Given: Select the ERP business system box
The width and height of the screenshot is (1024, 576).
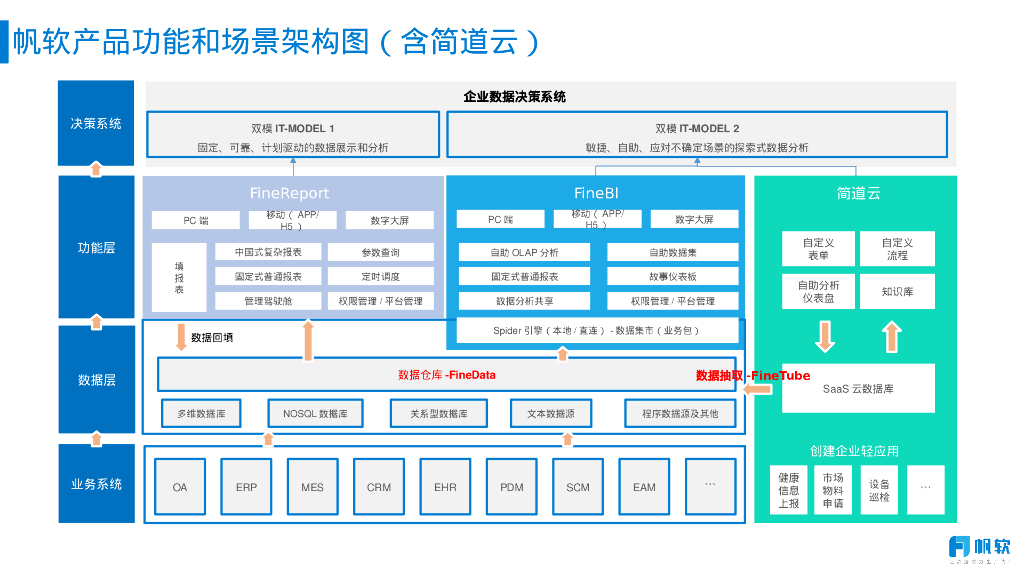Looking at the screenshot, I should pos(246,487).
